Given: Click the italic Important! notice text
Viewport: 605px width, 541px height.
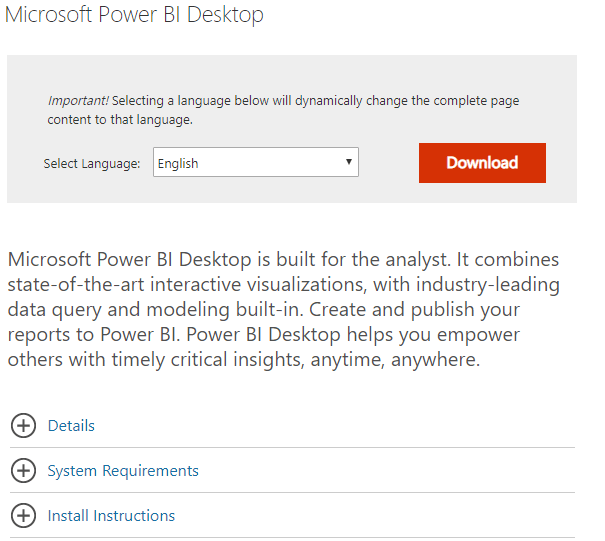Looking at the screenshot, I should [78, 101].
